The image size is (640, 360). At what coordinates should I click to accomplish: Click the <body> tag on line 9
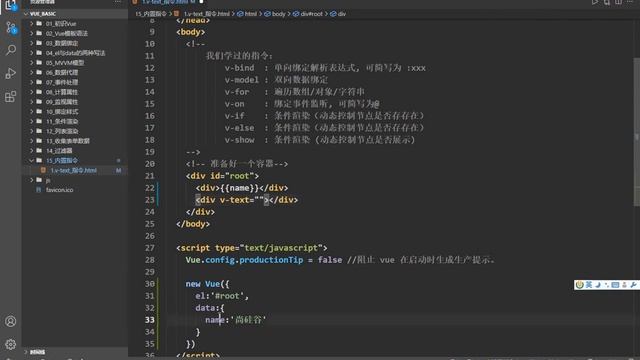point(191,32)
